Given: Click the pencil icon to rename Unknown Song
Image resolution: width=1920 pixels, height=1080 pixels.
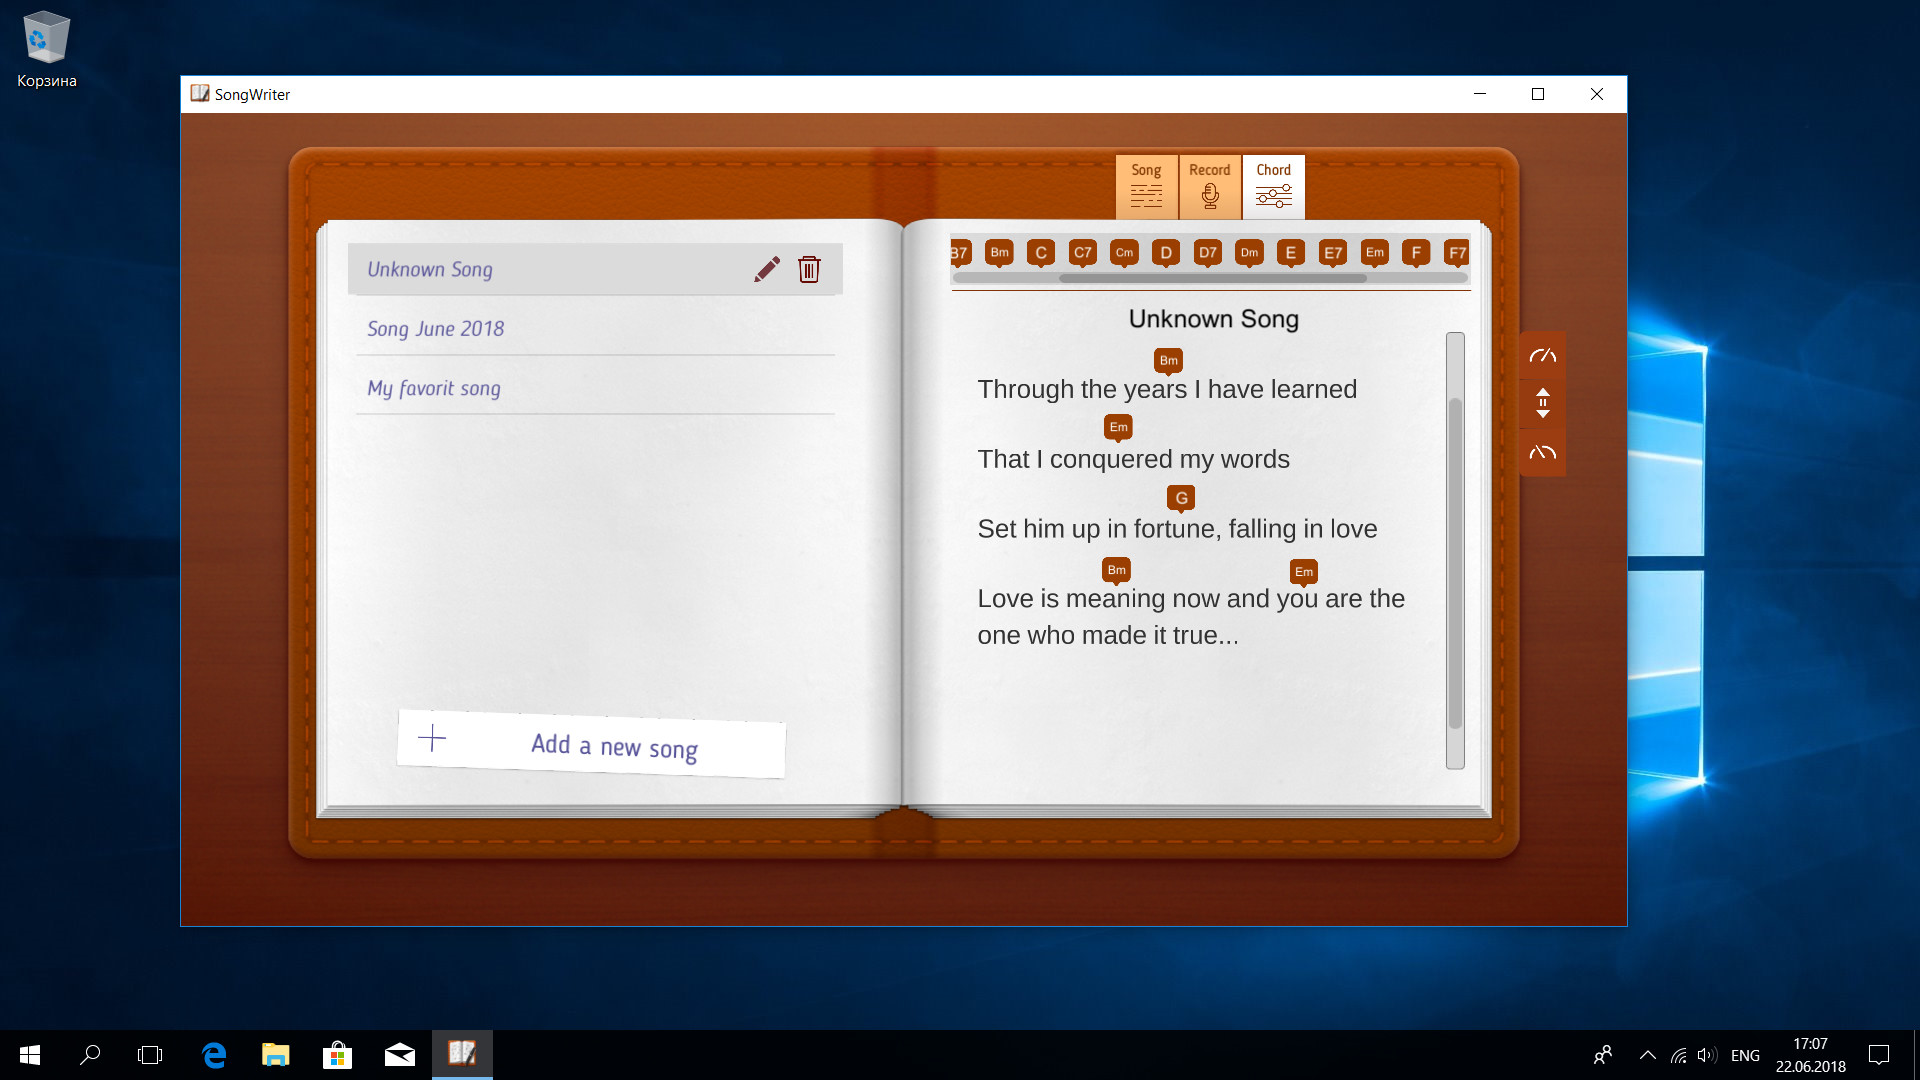Looking at the screenshot, I should pos(766,269).
